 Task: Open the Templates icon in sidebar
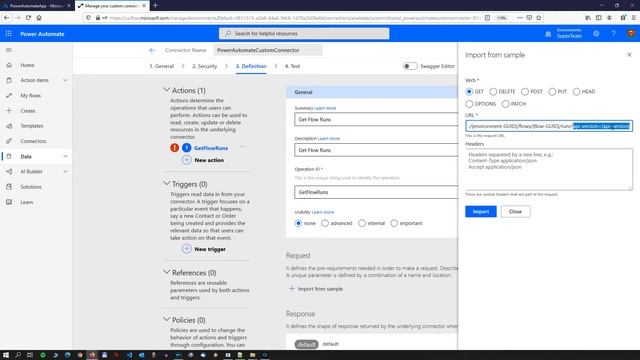9,126
